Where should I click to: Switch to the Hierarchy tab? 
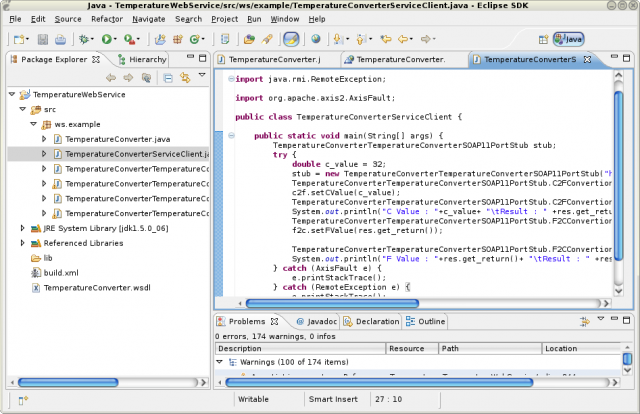(x=142, y=60)
